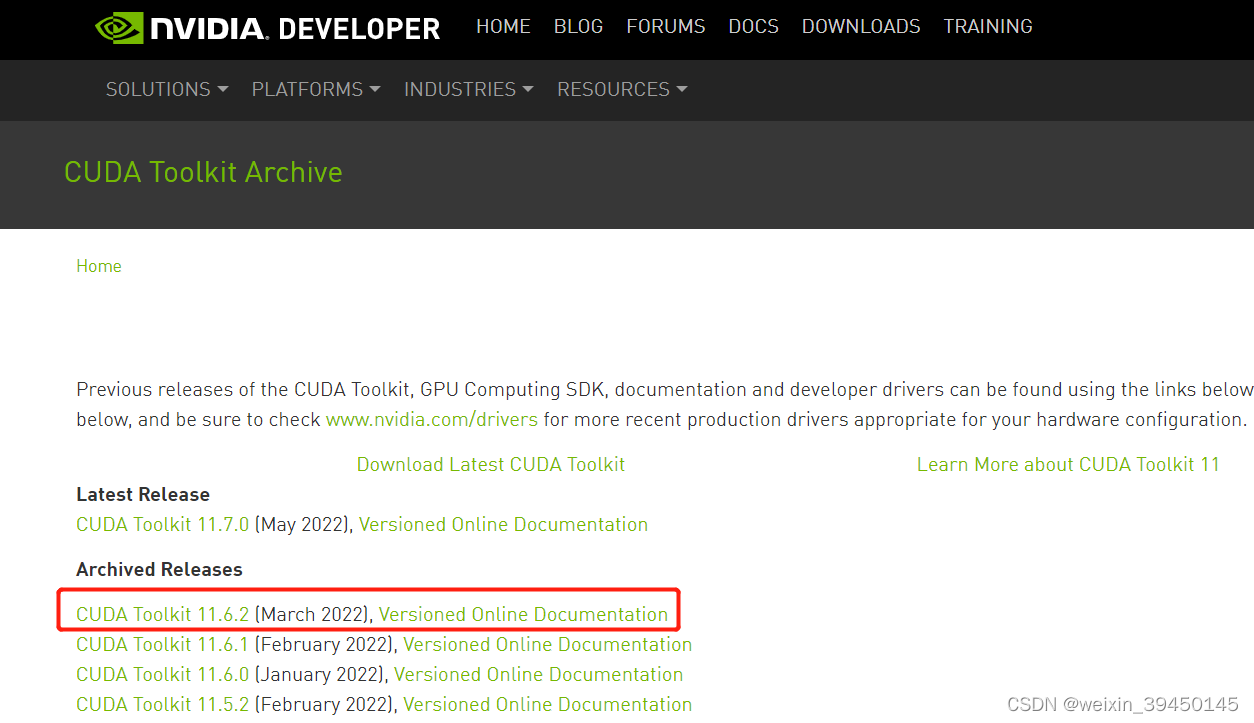
Task: Open DOCS in the top navigation
Action: click(x=753, y=27)
